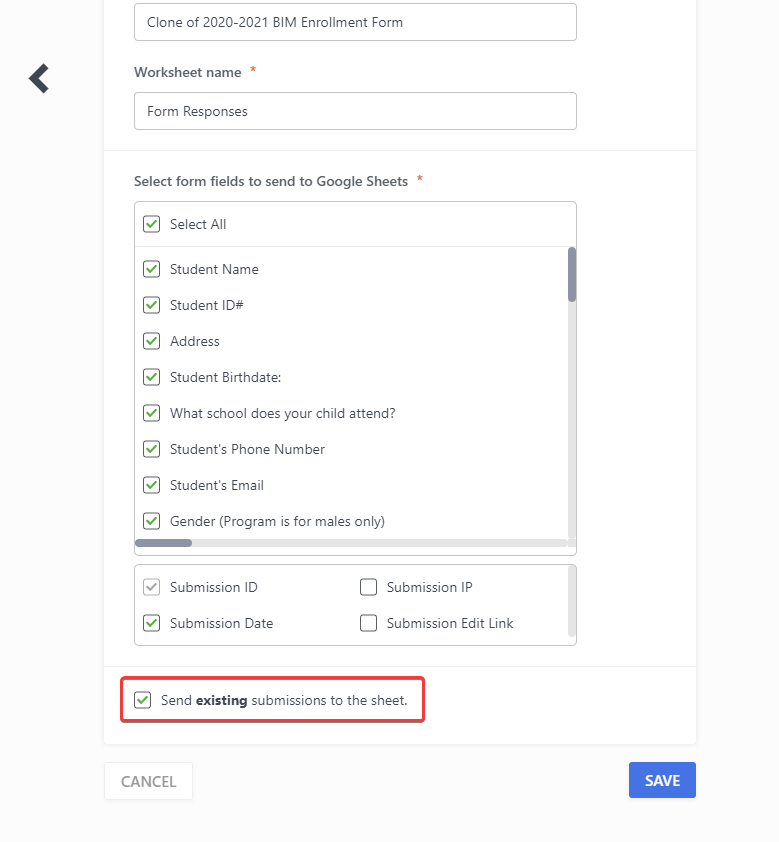Enable the Submission Edit Link checkbox
779x842 pixels.
369,623
